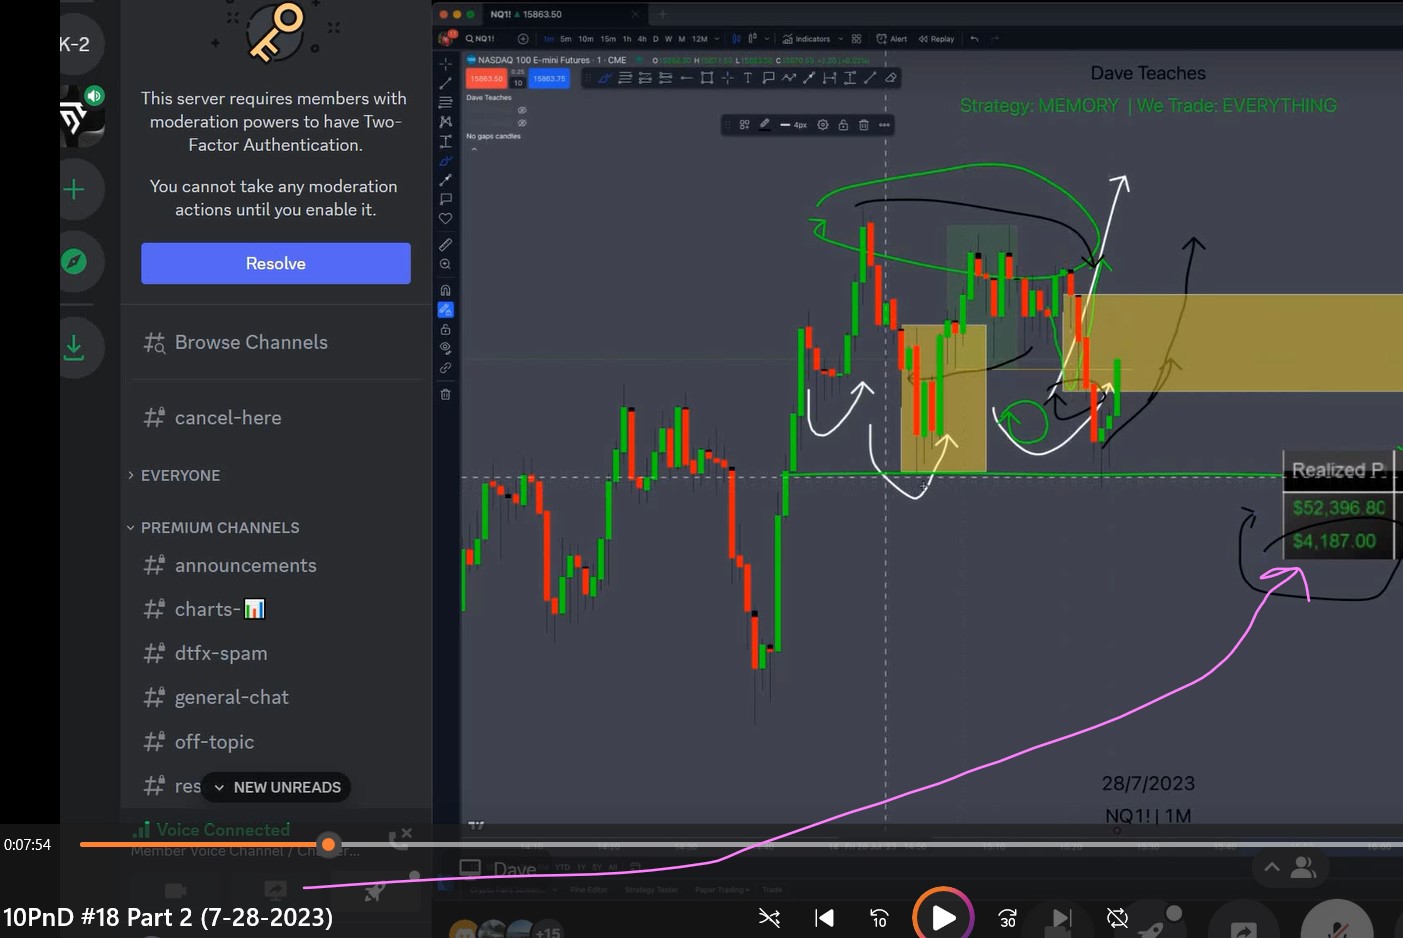Expand the timeframe dropdown arrow
The image size is (1403, 938).
[x=717, y=39]
